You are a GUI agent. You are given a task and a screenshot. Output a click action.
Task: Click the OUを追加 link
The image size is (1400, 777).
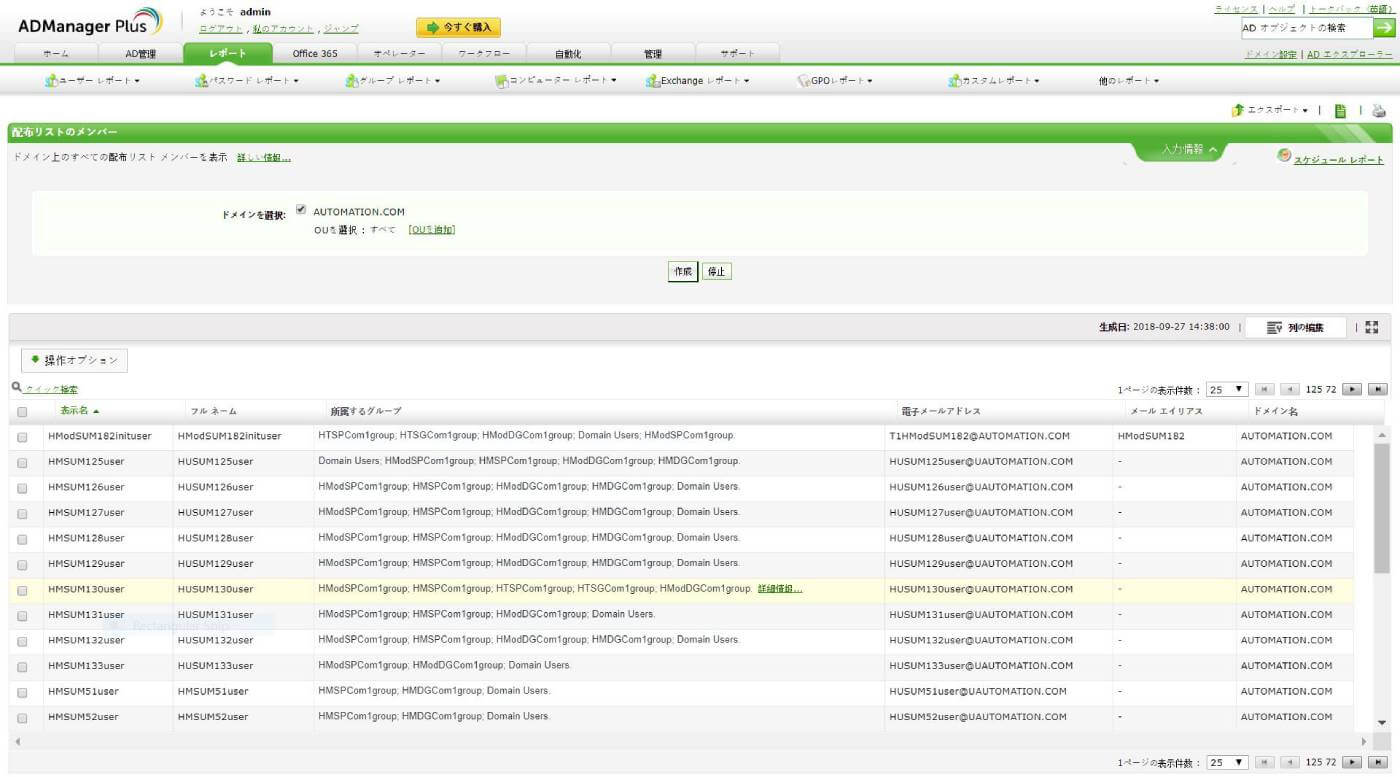click(x=431, y=230)
